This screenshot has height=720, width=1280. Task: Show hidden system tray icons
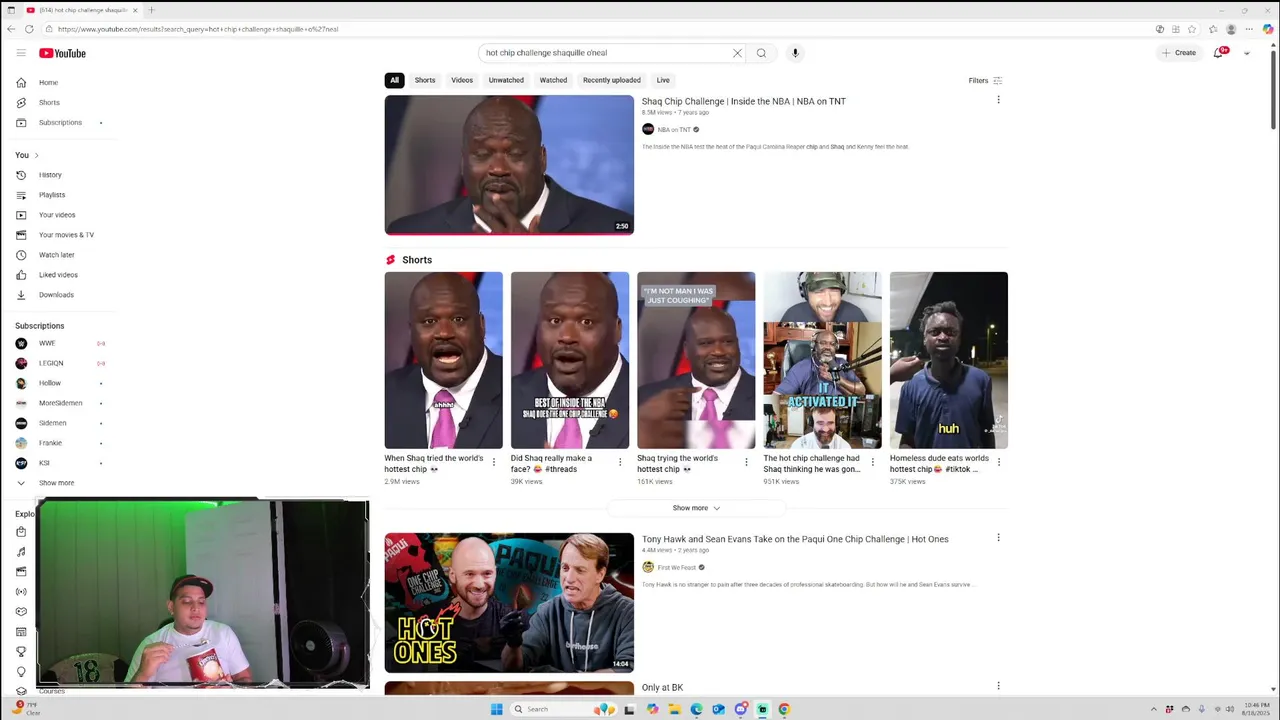click(x=1153, y=709)
